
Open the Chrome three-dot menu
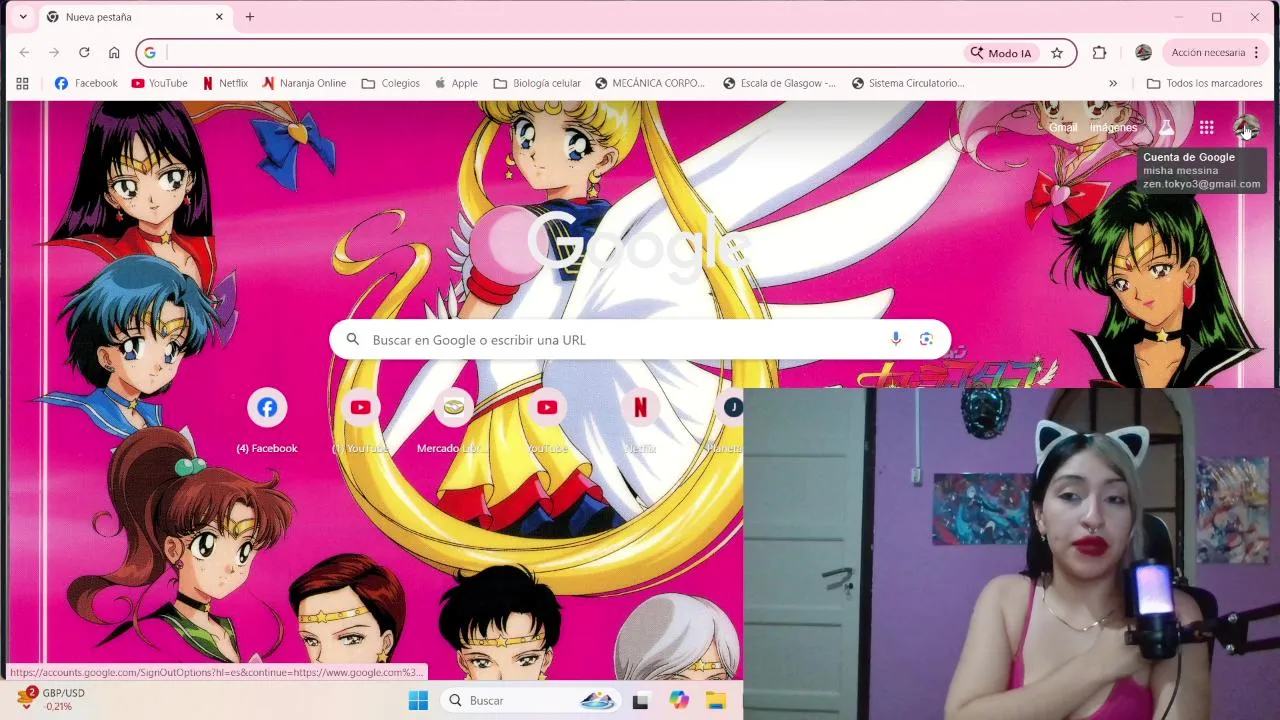point(1257,53)
